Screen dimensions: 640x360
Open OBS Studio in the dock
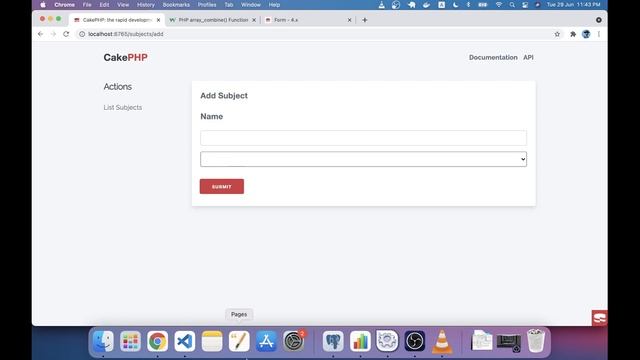[x=415, y=341]
